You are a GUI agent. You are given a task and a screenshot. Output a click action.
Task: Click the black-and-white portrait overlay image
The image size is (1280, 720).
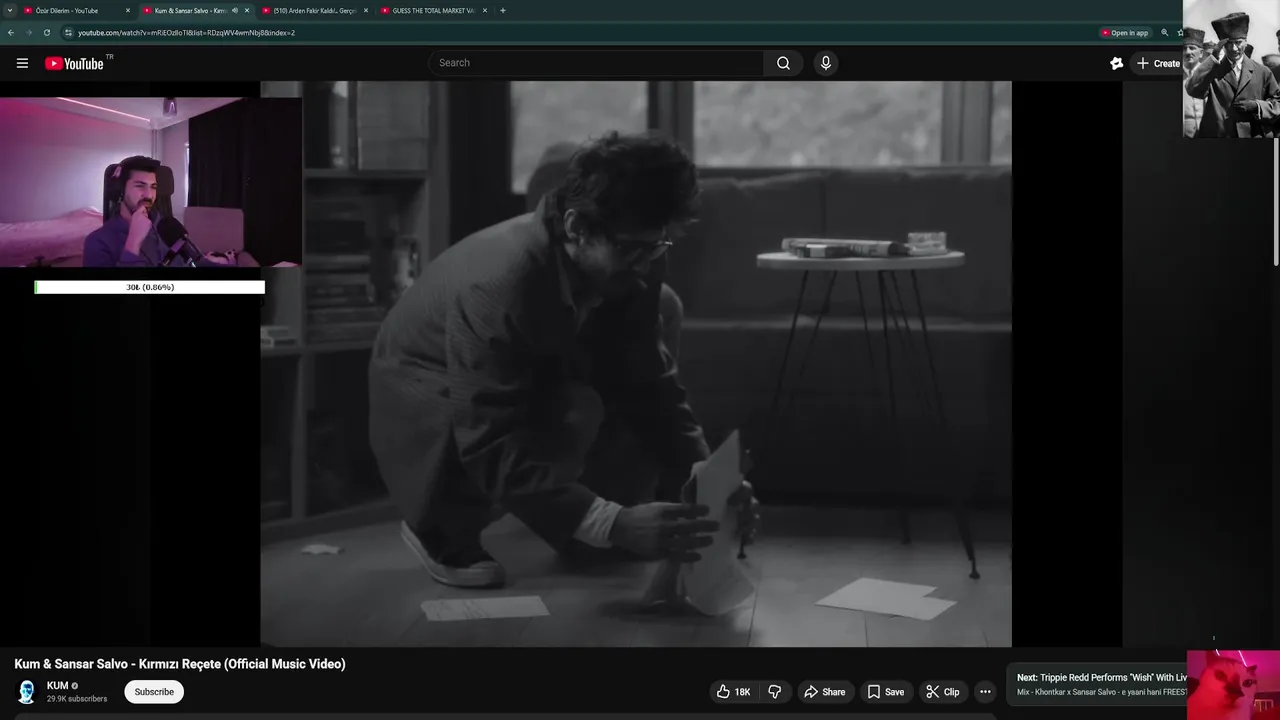click(x=1231, y=68)
